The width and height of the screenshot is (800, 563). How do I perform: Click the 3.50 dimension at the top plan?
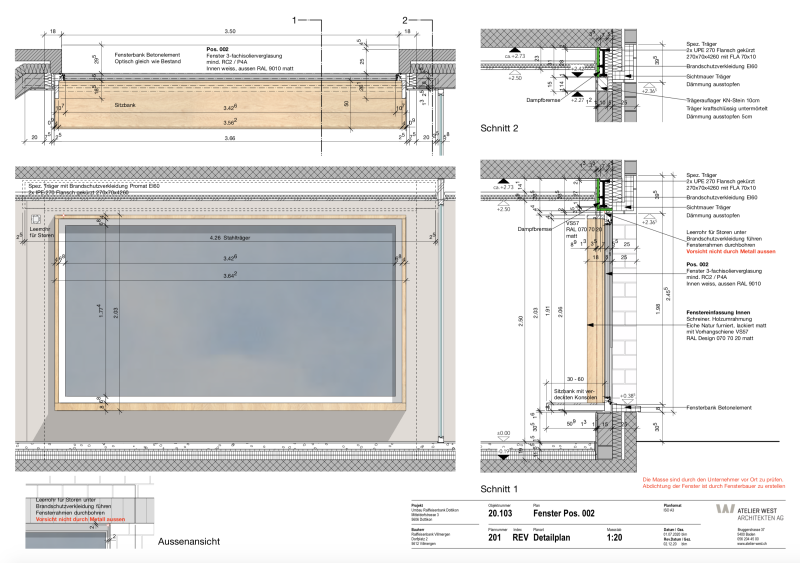click(230, 32)
